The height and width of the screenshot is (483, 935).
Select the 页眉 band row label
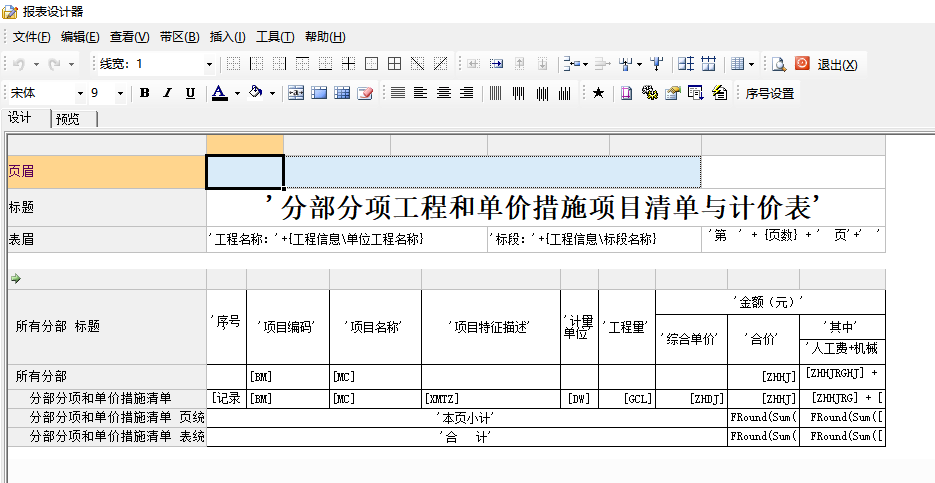click(x=107, y=172)
